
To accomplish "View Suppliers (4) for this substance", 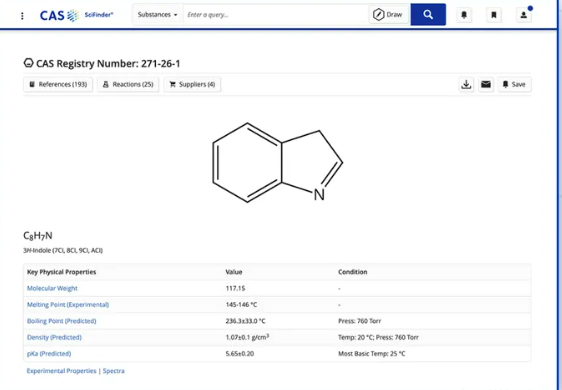I will click(x=192, y=84).
